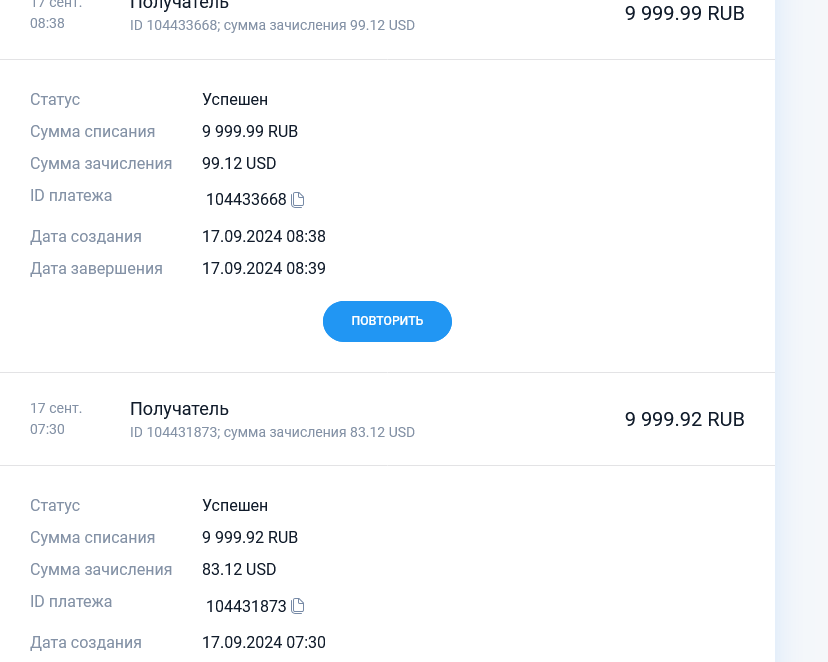Click subtitle 'ID 104433668; сумма зачисления 99.12 USD'

point(272,25)
